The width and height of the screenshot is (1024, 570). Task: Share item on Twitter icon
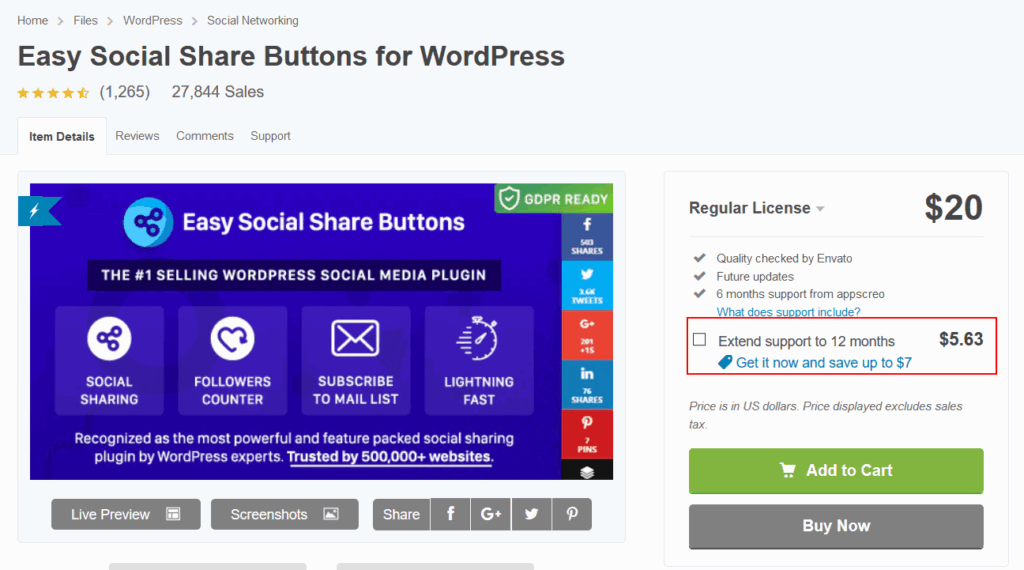tap(531, 514)
